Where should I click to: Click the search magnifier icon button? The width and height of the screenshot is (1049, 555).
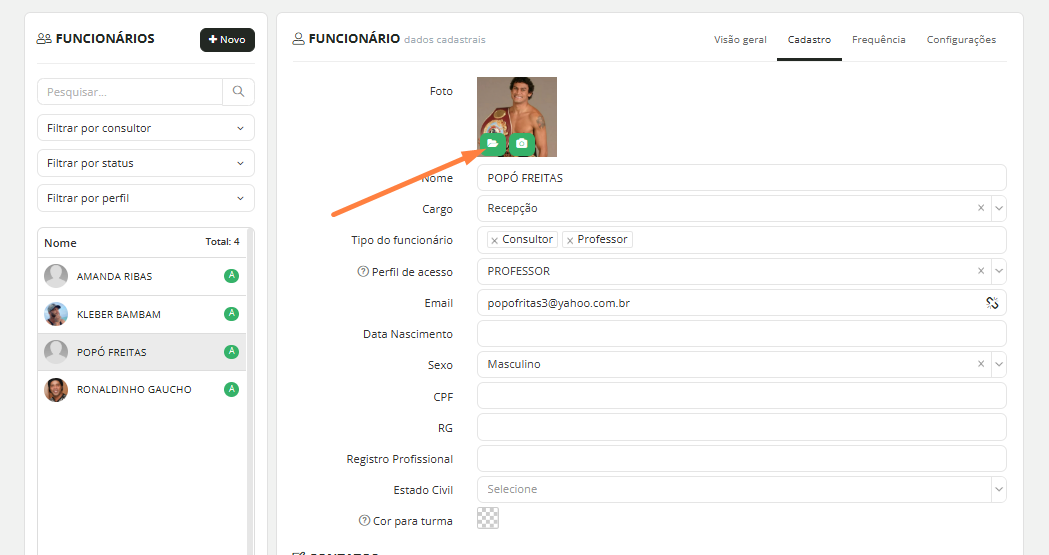pyautogui.click(x=238, y=92)
